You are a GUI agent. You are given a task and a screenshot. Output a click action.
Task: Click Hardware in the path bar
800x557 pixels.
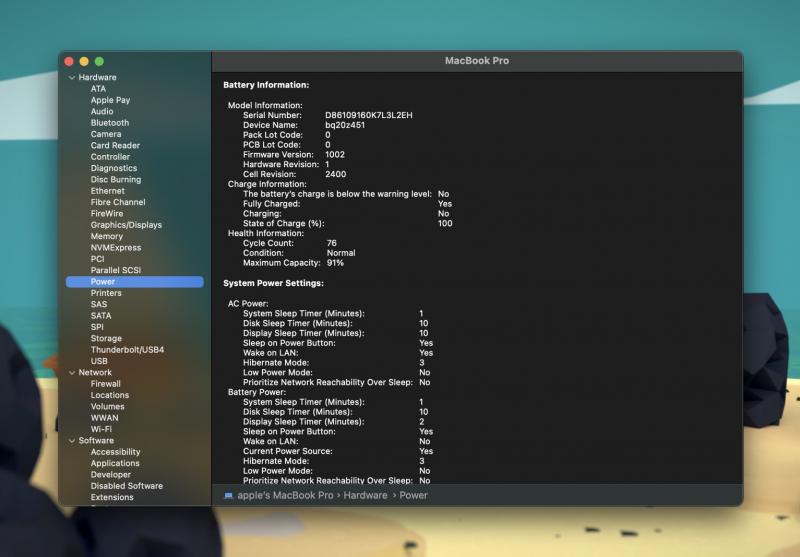tap(365, 495)
